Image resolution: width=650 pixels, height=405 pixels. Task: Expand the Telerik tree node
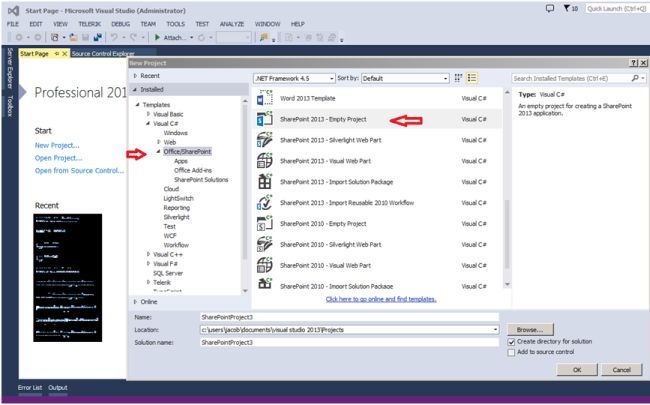tap(148, 282)
